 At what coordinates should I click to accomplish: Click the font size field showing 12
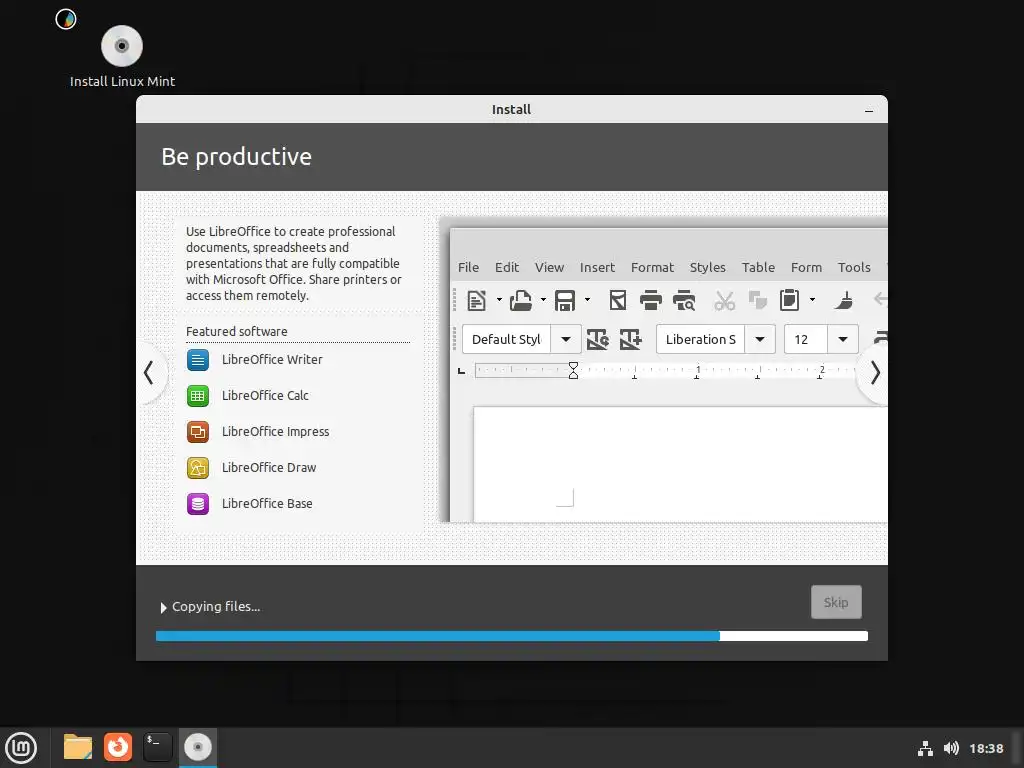[x=806, y=340]
